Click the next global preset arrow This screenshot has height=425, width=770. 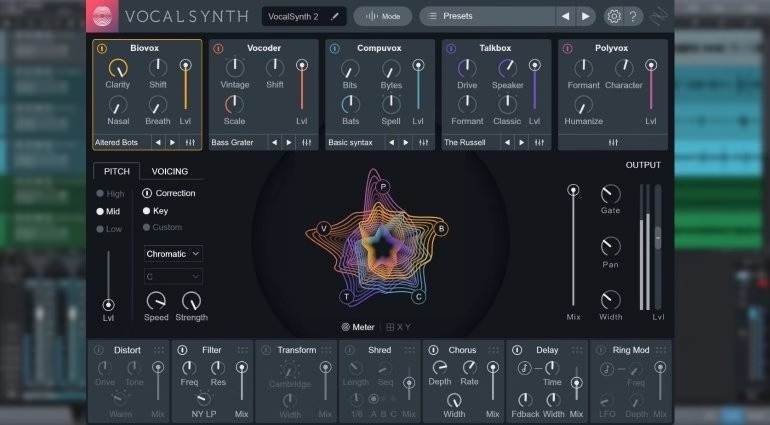tap(586, 16)
